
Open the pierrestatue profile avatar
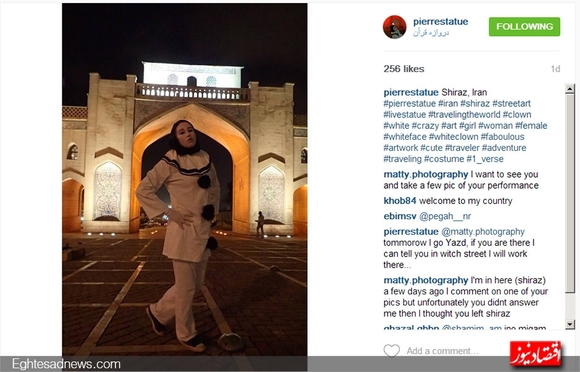pos(394,27)
